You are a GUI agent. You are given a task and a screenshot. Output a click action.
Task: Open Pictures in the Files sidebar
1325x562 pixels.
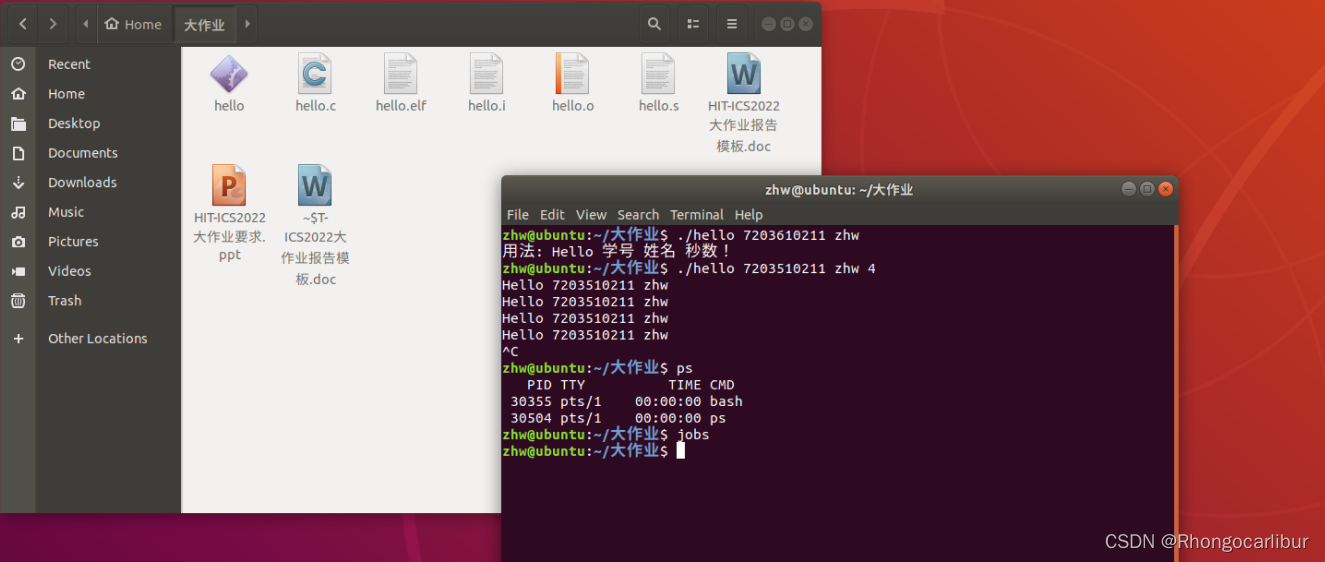coord(91,241)
